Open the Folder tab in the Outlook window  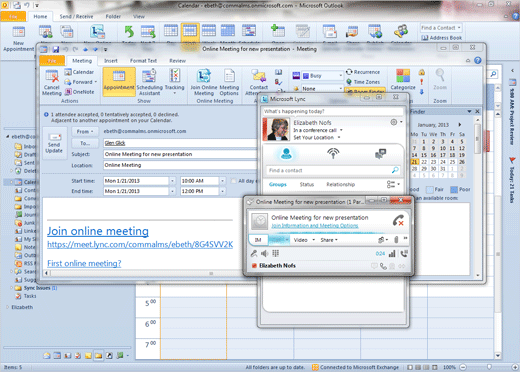(113, 16)
